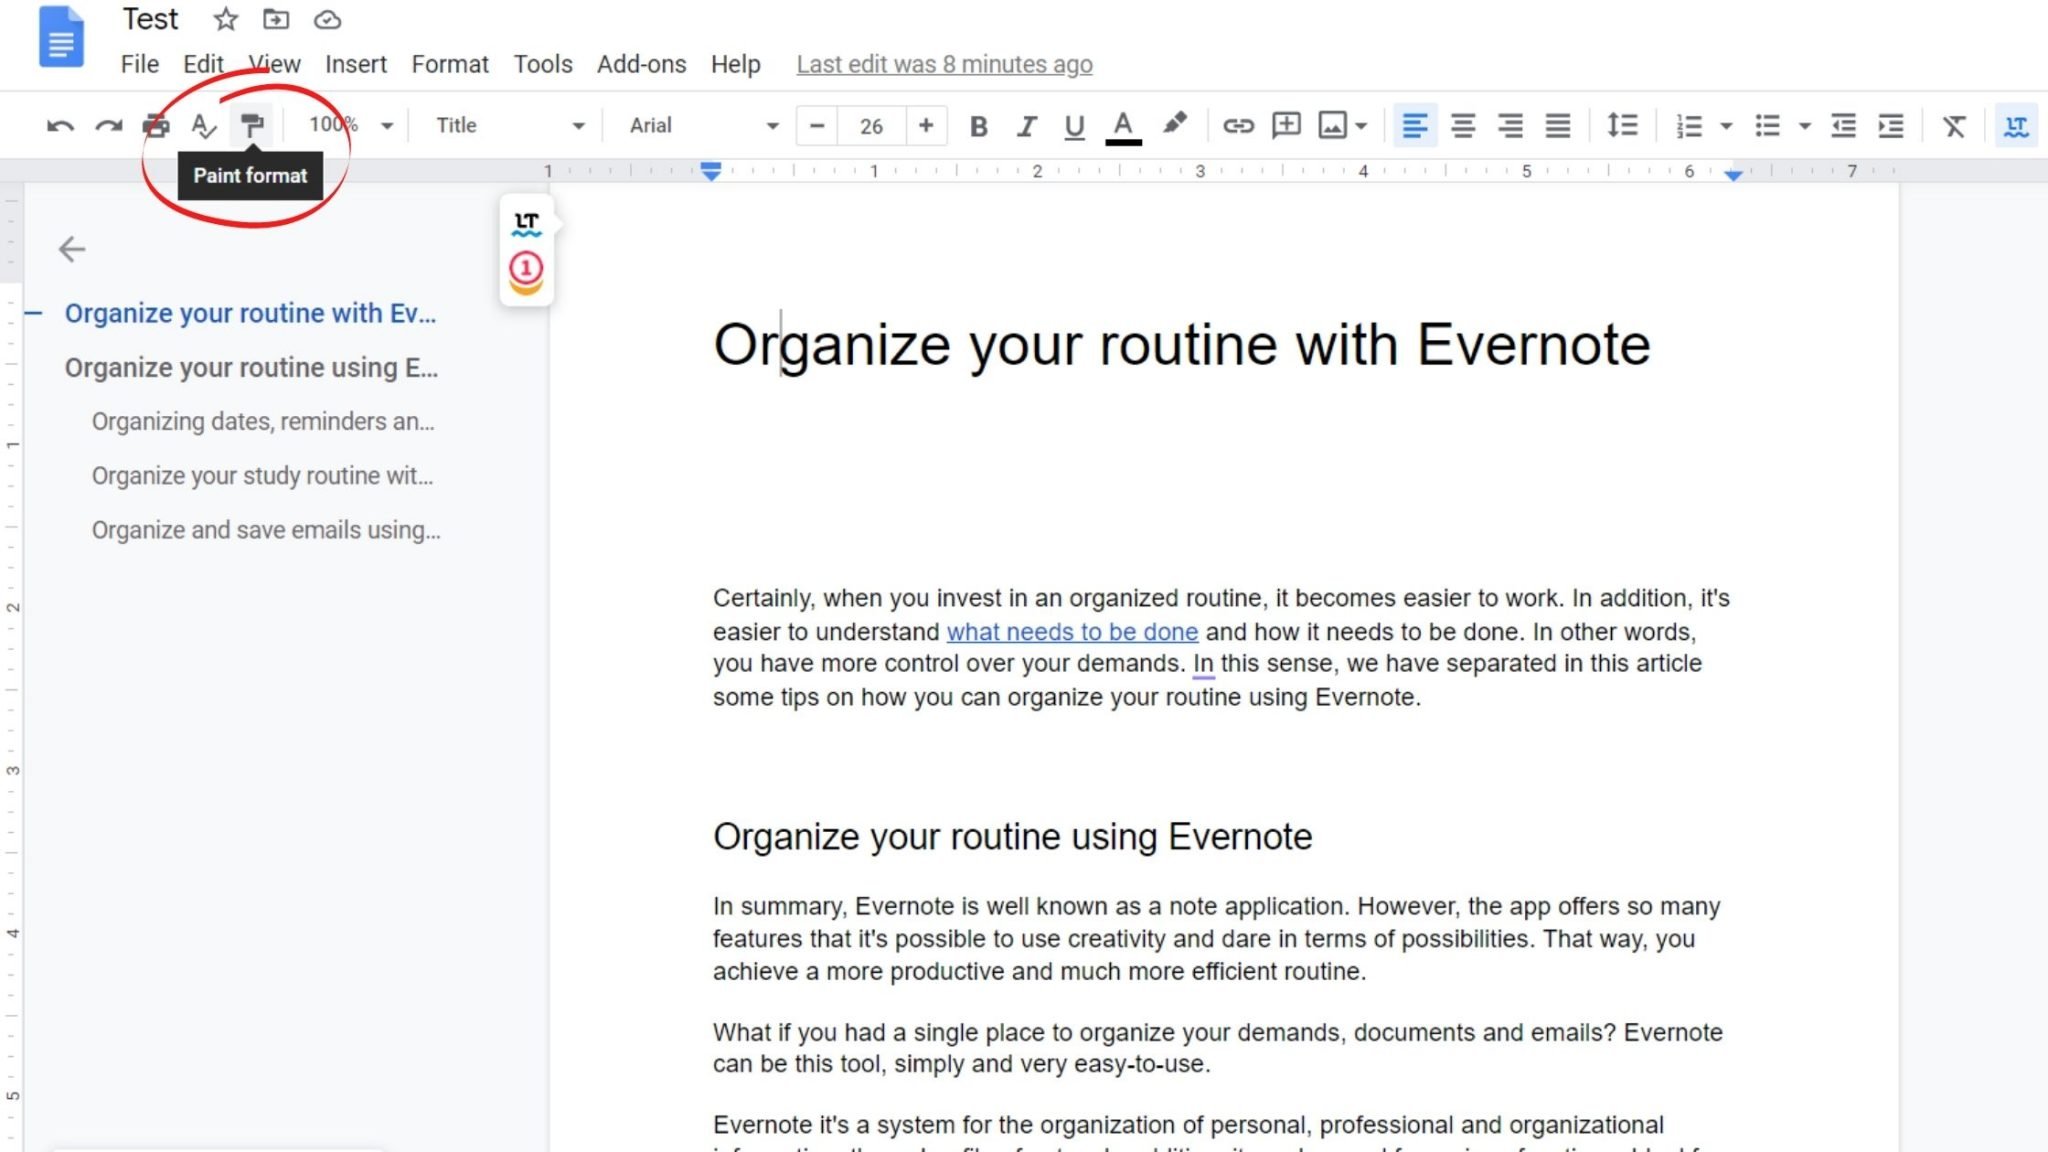Click the right indent marker on ruler
The width and height of the screenshot is (2048, 1152).
click(x=1734, y=175)
